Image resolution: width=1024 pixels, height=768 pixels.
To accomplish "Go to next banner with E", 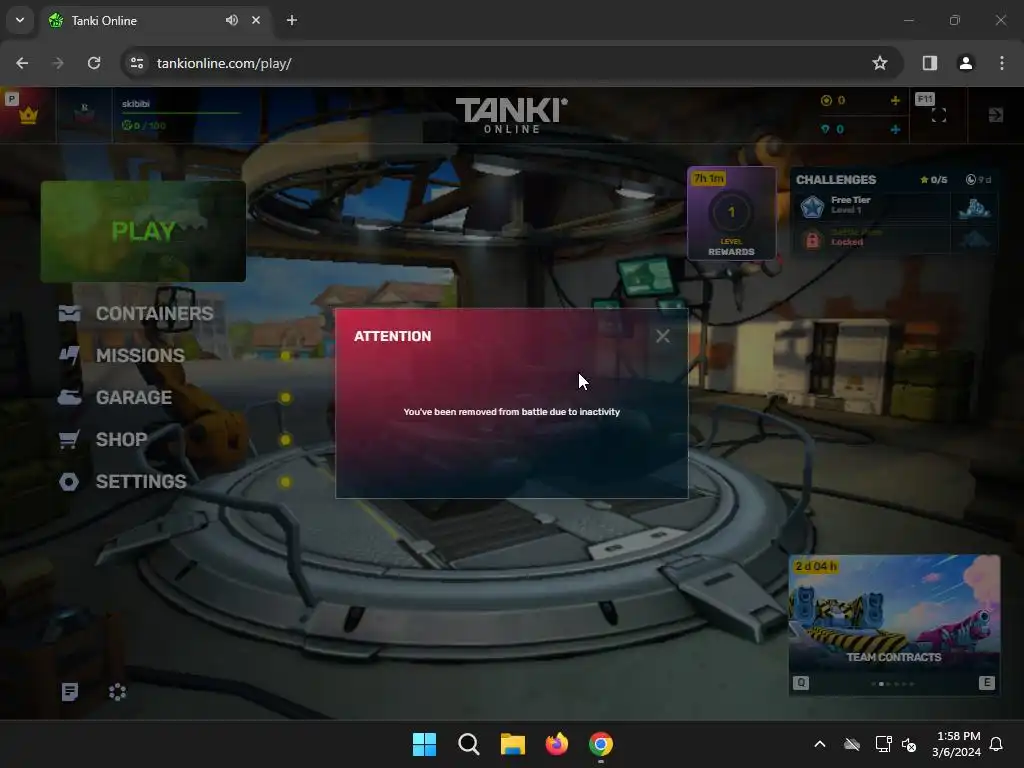I will click(x=986, y=683).
